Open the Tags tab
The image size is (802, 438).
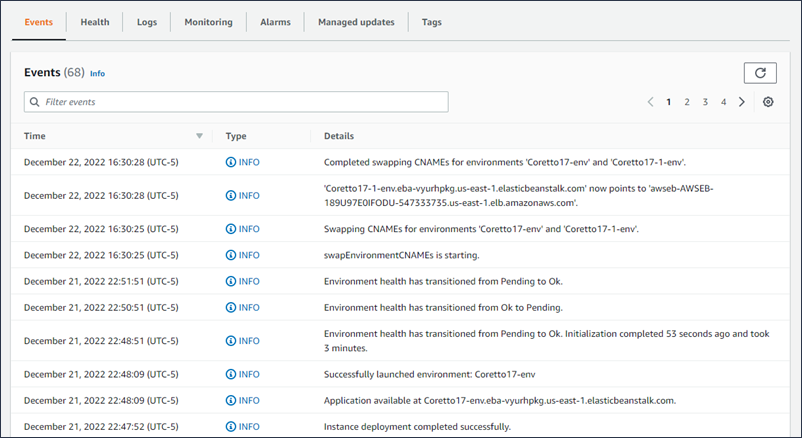tap(431, 22)
